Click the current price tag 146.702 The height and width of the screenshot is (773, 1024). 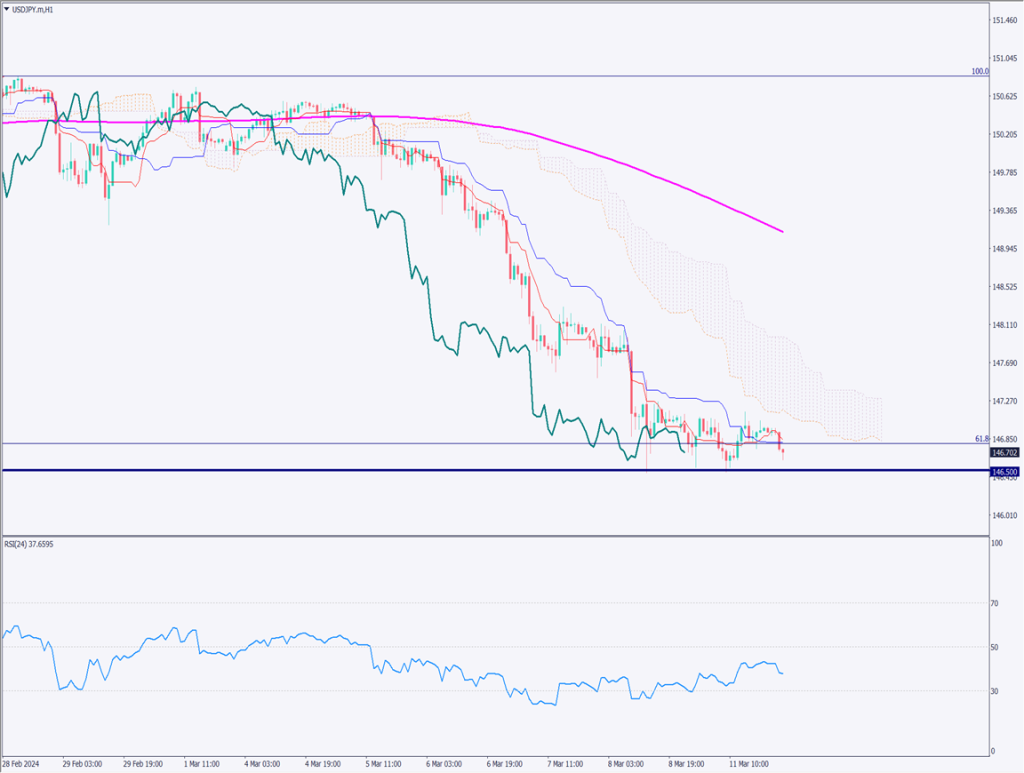coord(1003,452)
